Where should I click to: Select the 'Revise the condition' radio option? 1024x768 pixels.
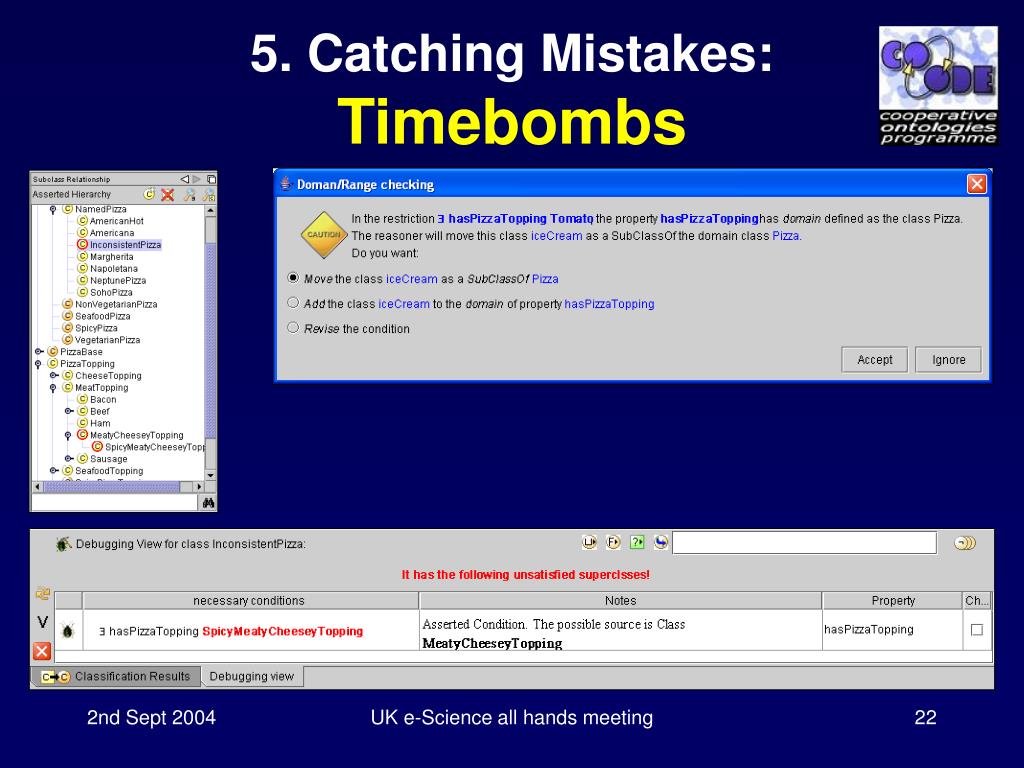coord(293,328)
